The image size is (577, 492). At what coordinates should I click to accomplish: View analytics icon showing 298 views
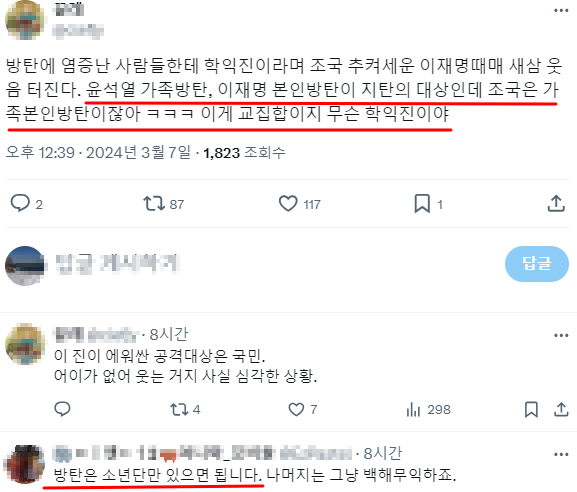(413, 409)
